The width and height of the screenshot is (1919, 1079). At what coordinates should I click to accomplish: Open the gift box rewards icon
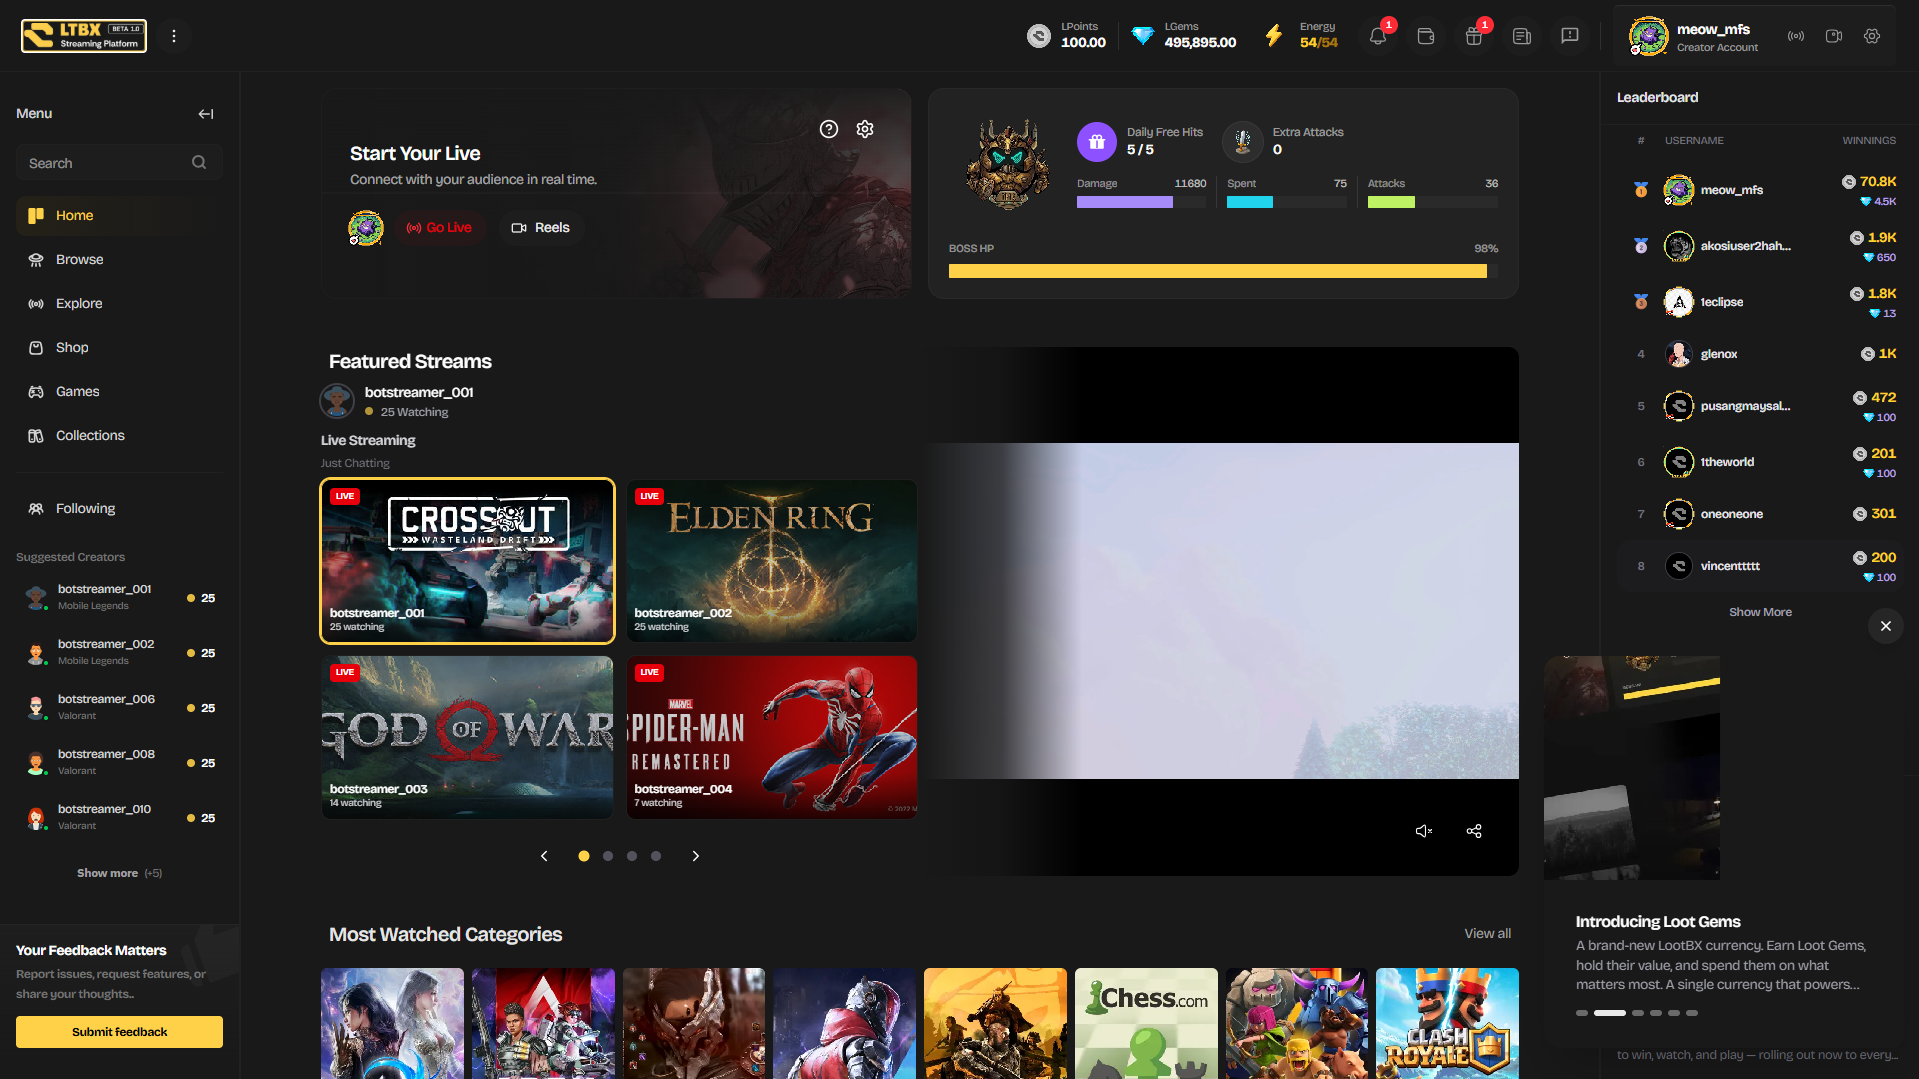coord(1474,36)
